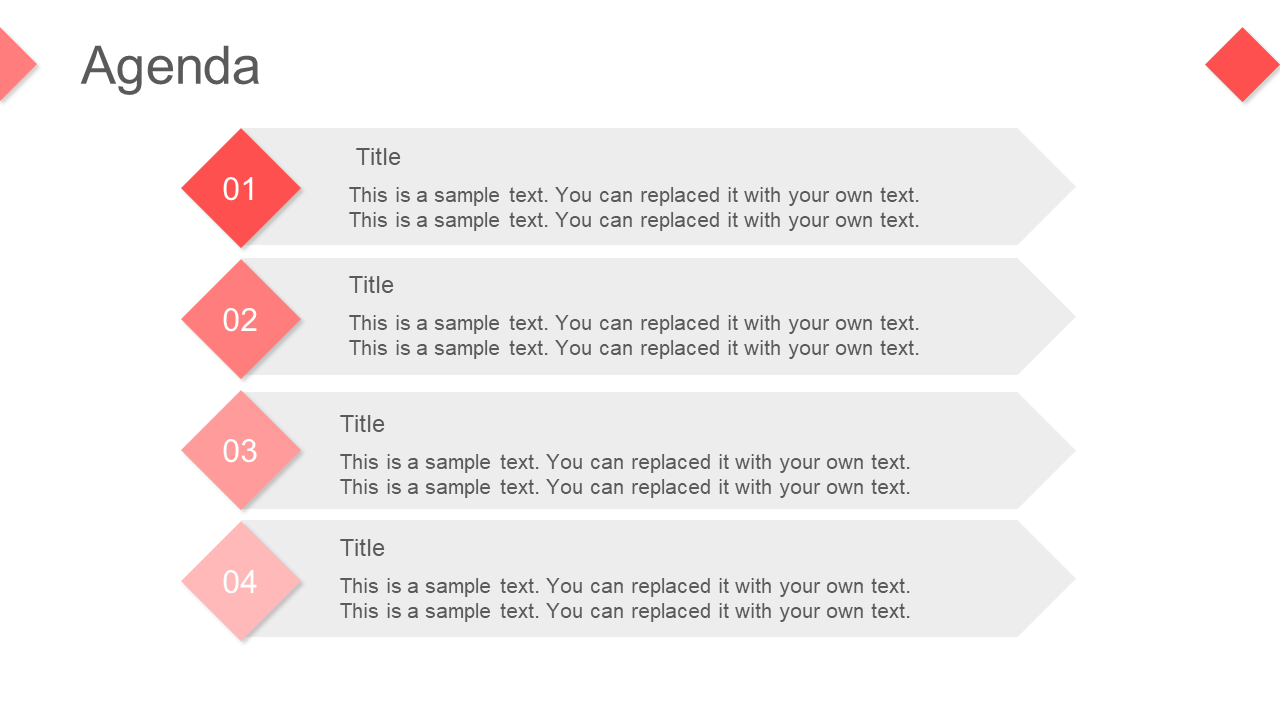The image size is (1280, 720).
Task: Click the gray arrow tip of banner 02
Action: (x=1045, y=316)
